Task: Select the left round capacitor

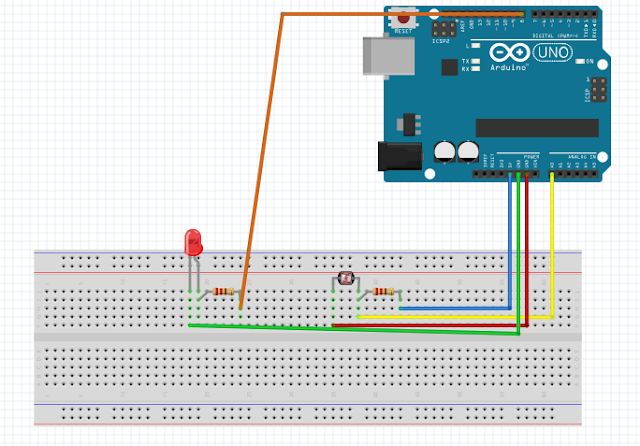Action: coord(444,151)
